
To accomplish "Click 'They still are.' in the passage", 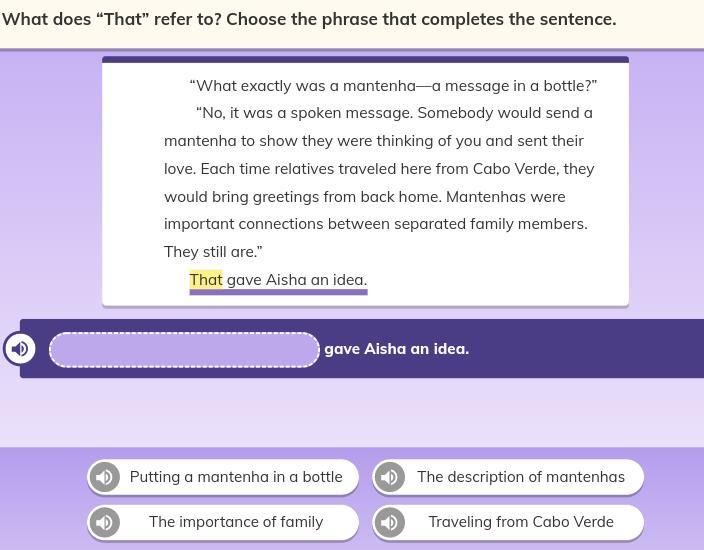I will [x=213, y=252].
